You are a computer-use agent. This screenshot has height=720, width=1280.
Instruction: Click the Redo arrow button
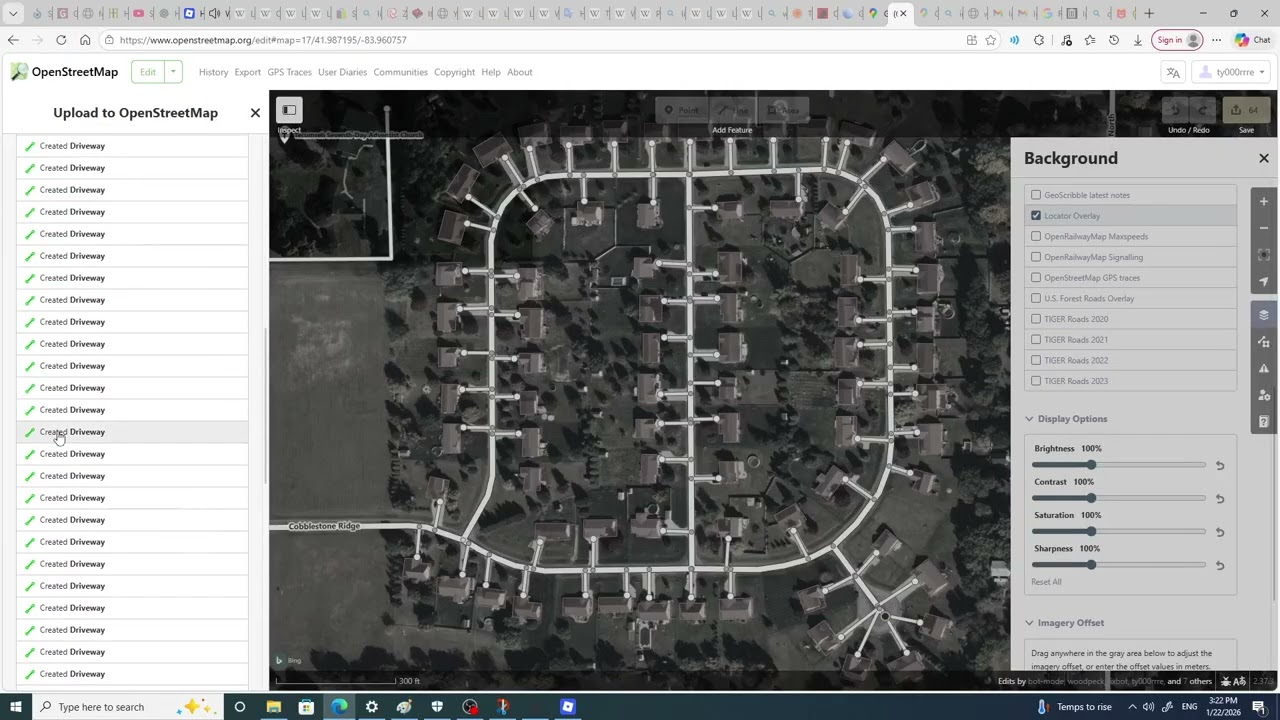[1202, 110]
